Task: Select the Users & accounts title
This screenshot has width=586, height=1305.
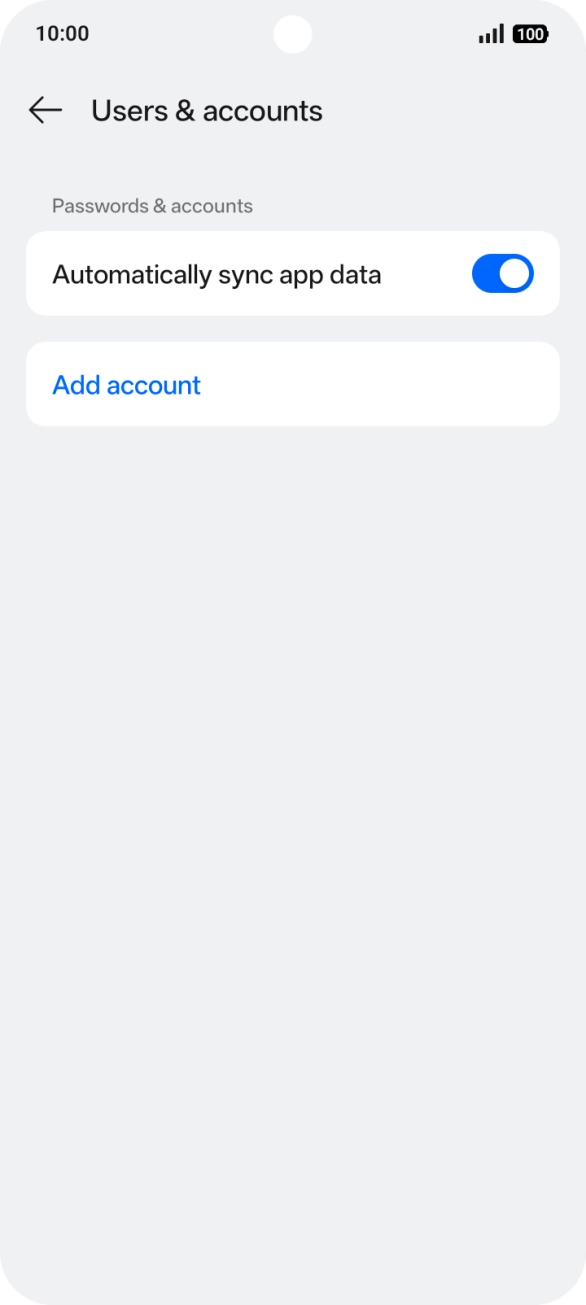Action: click(x=206, y=111)
